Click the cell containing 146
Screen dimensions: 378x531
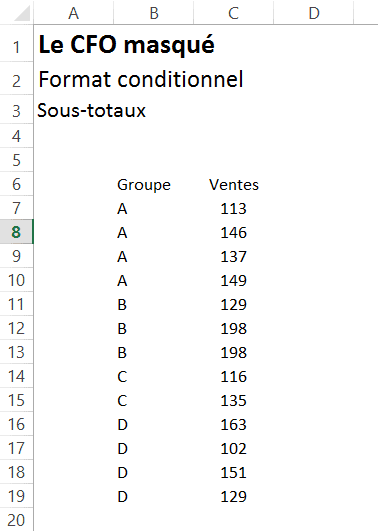click(x=233, y=232)
